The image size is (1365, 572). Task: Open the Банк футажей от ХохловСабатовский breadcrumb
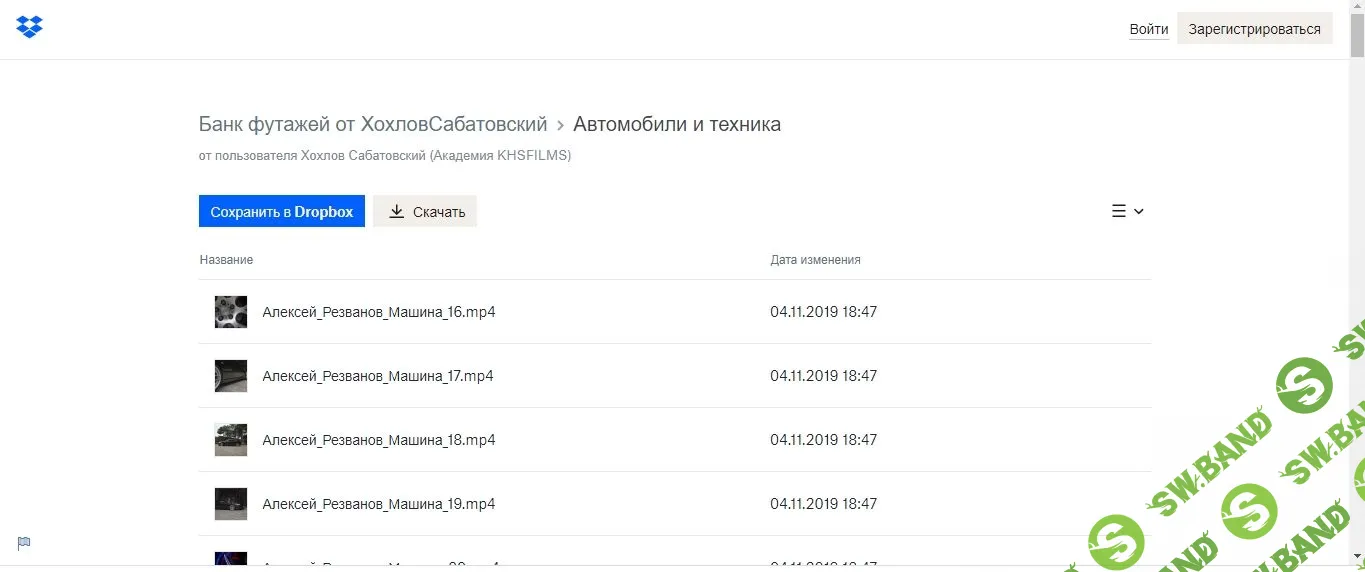pyautogui.click(x=373, y=124)
